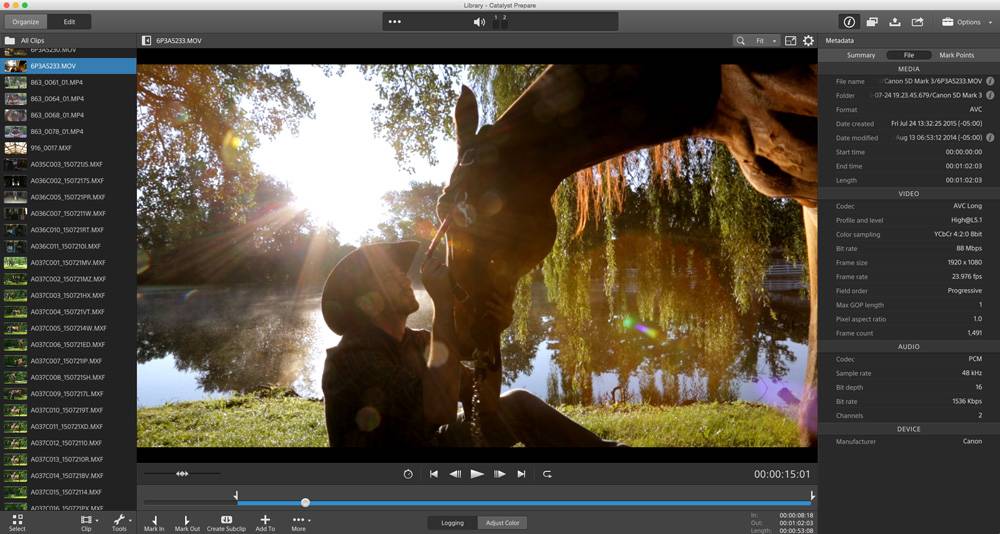
Task: Switch to Logging mode
Action: click(x=452, y=523)
